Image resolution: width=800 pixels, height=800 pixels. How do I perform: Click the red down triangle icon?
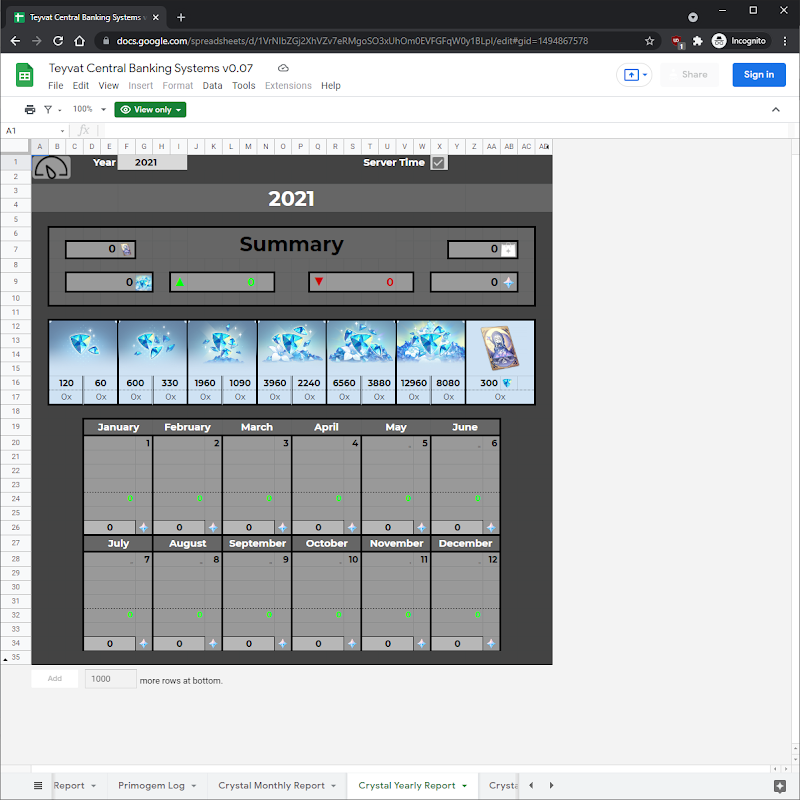319,282
